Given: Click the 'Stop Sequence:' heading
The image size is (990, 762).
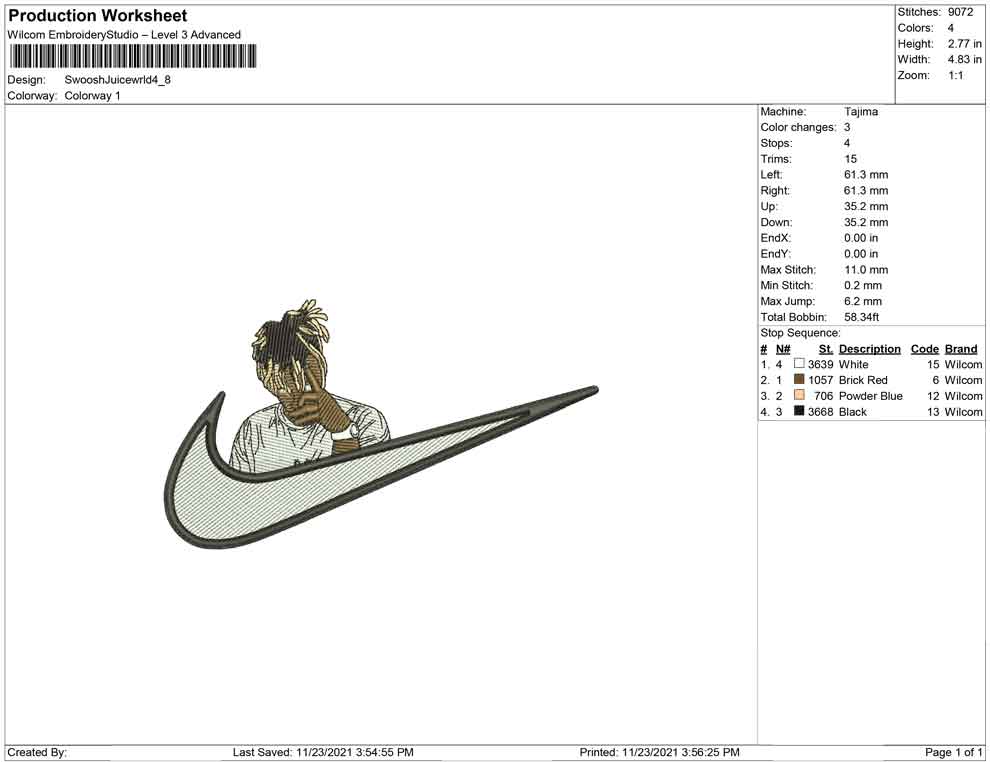Looking at the screenshot, I should click(800, 333).
